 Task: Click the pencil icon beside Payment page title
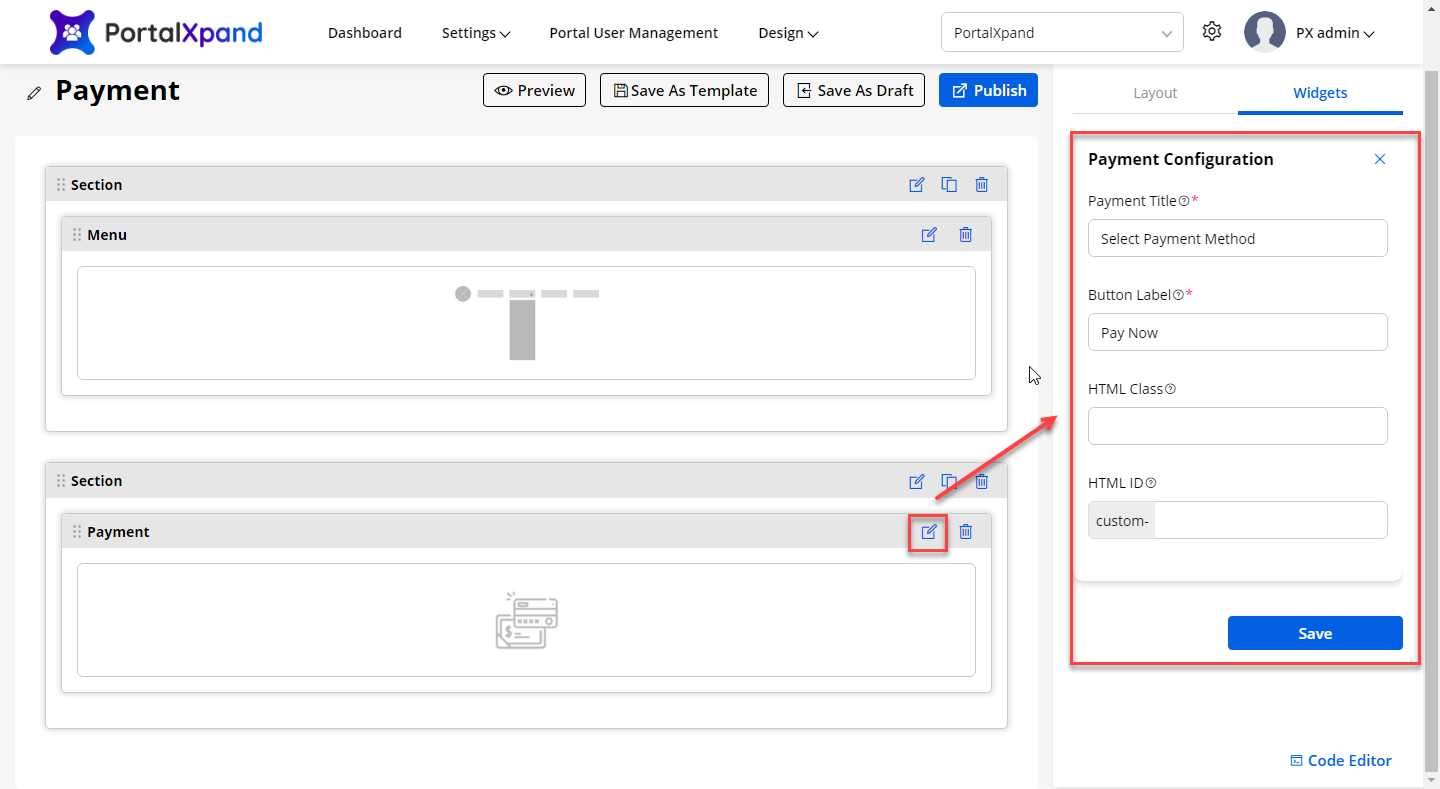click(35, 93)
